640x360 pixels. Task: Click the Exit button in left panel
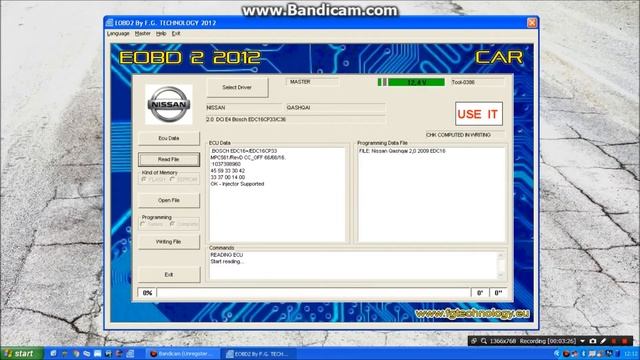(169, 275)
